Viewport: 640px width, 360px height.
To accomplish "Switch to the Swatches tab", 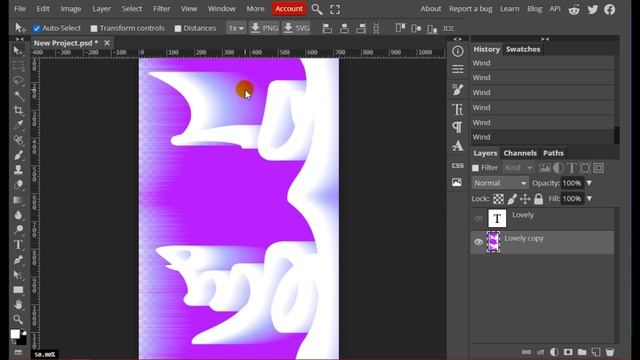I will coord(523,49).
